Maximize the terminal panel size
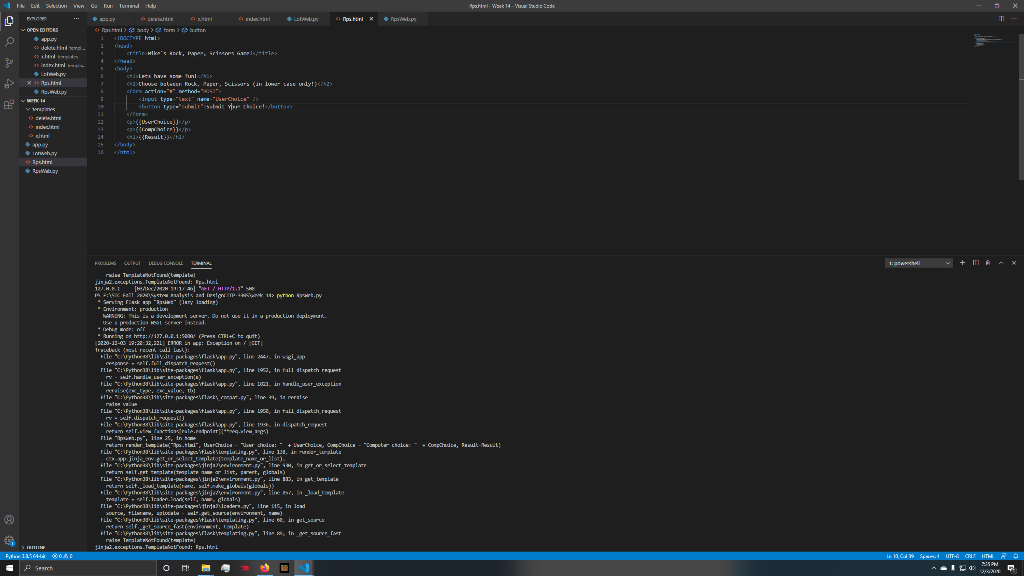This screenshot has height=576, width=1024. click(x=1000, y=263)
